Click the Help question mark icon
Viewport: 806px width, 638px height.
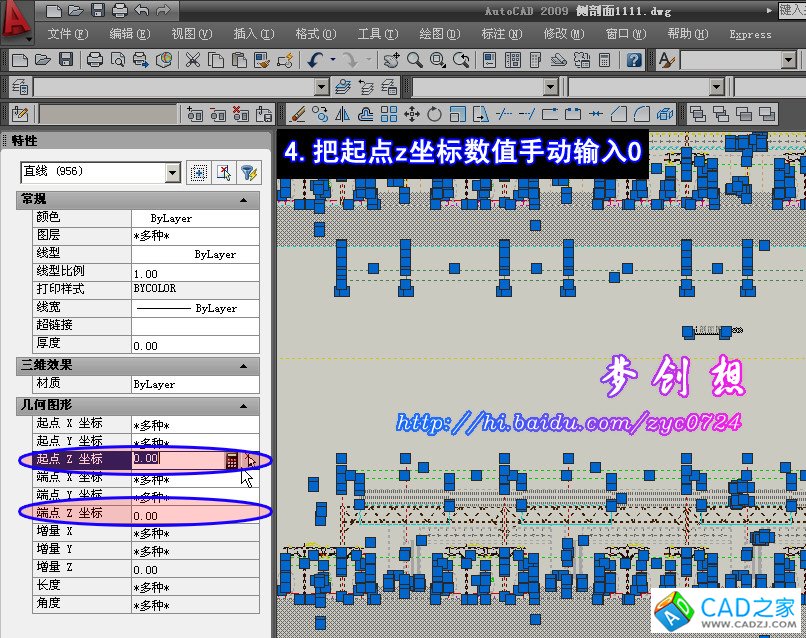pos(634,60)
